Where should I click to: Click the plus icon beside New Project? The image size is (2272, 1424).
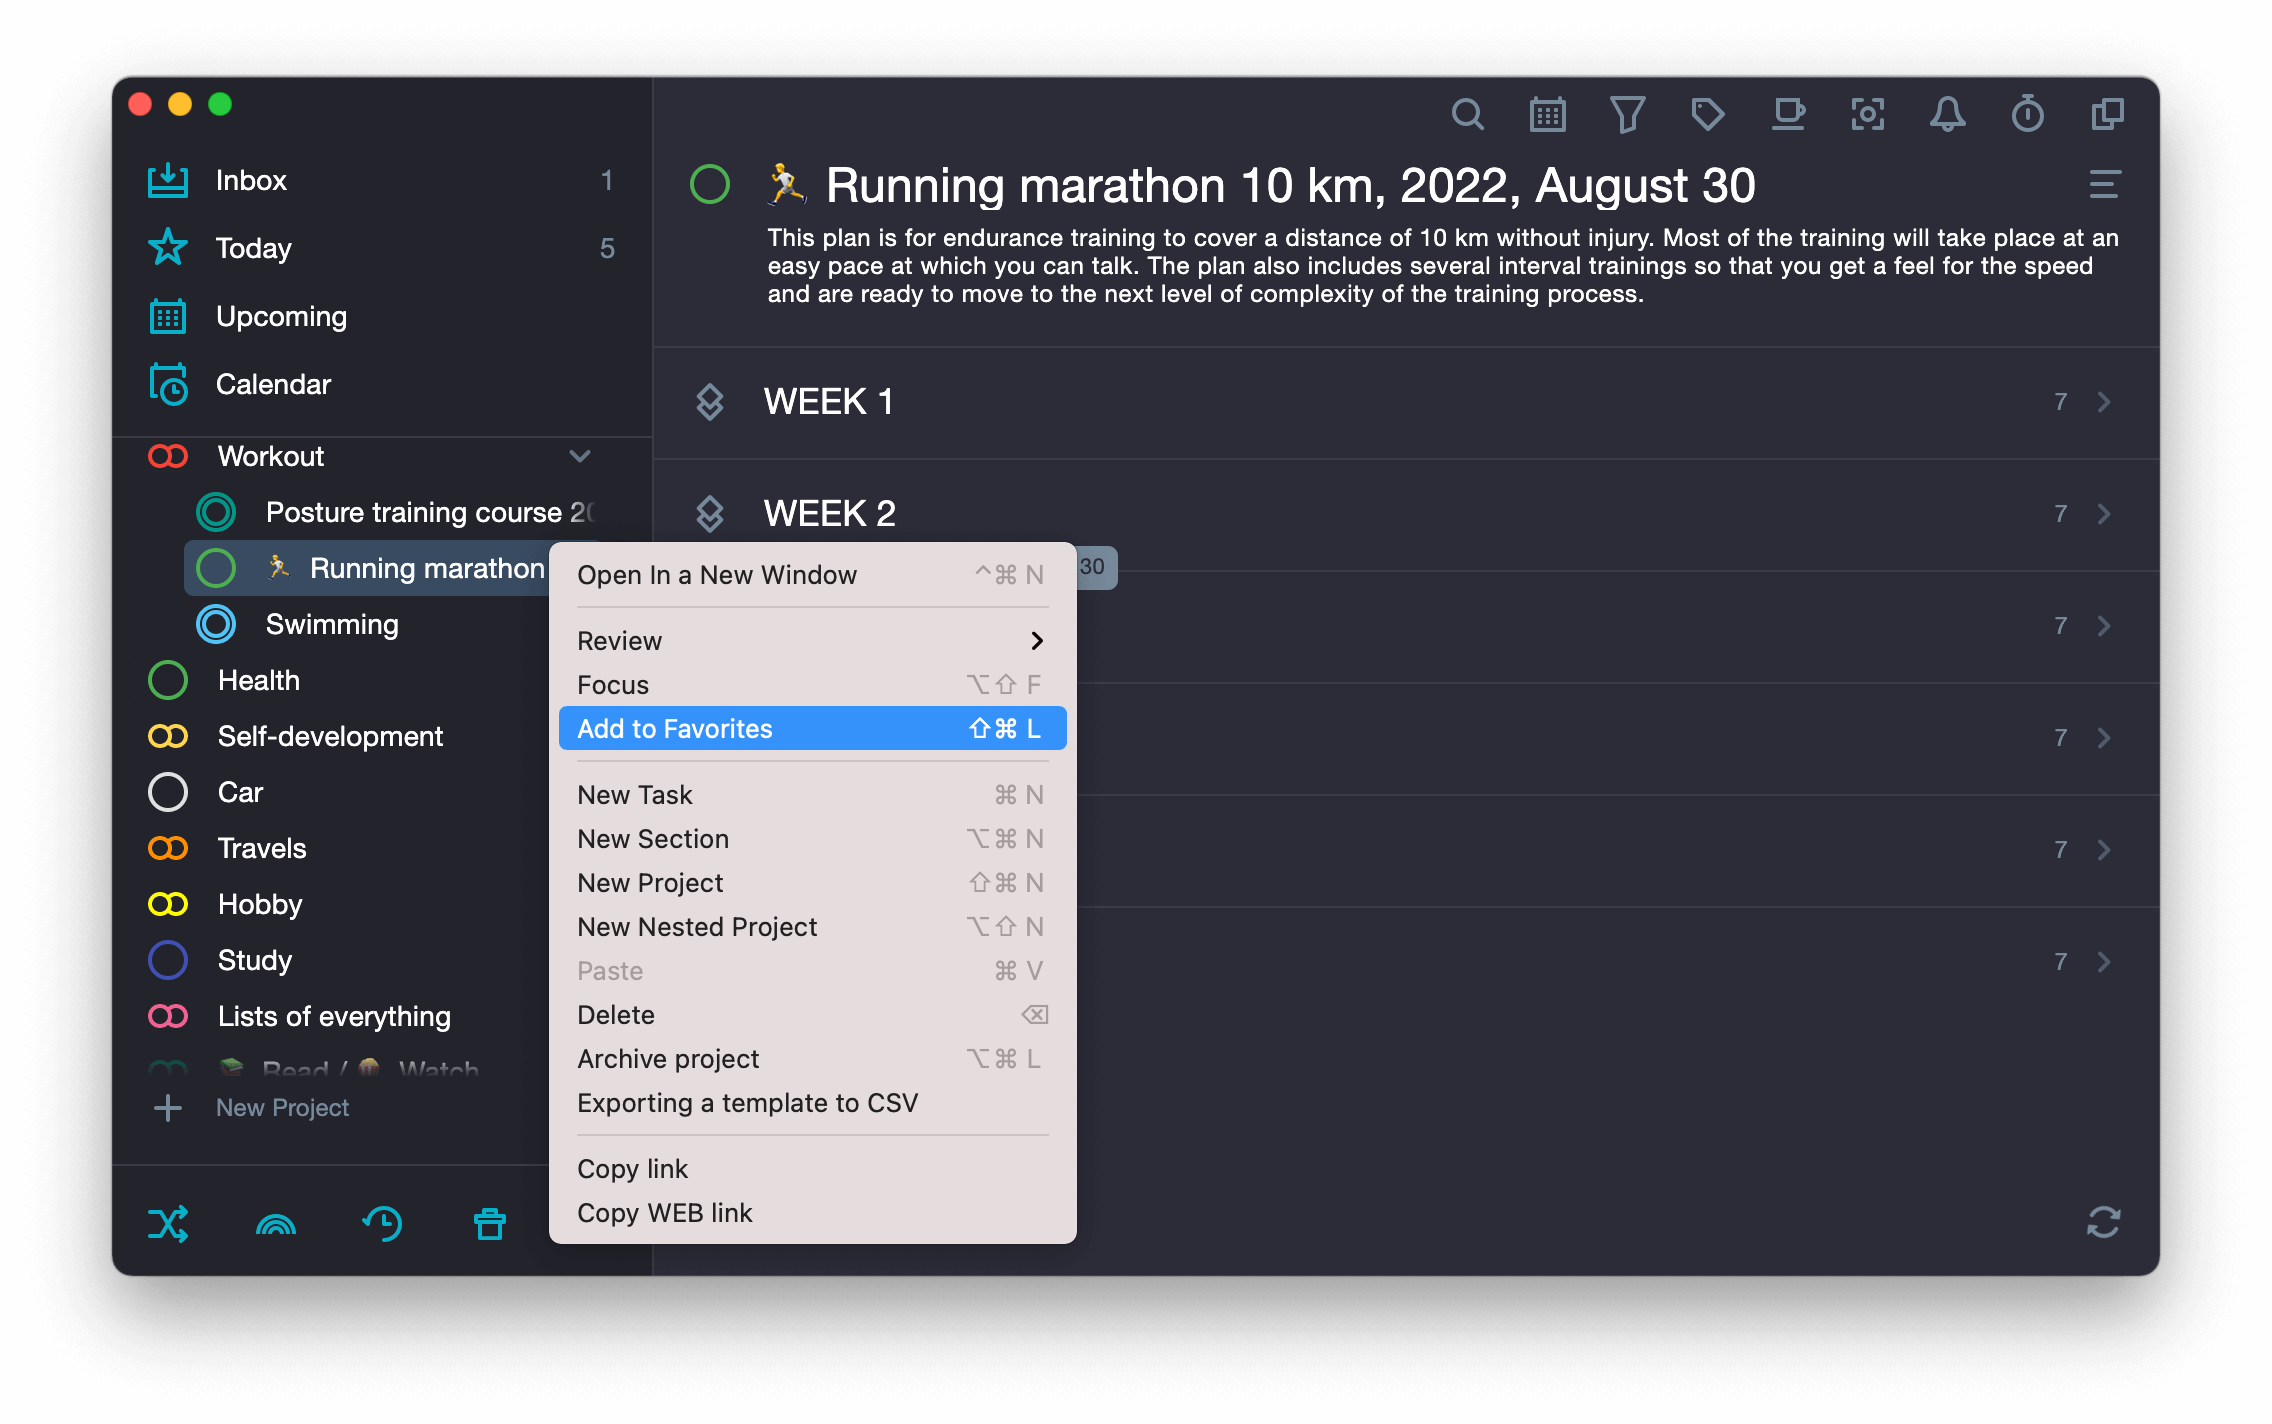coord(168,1108)
